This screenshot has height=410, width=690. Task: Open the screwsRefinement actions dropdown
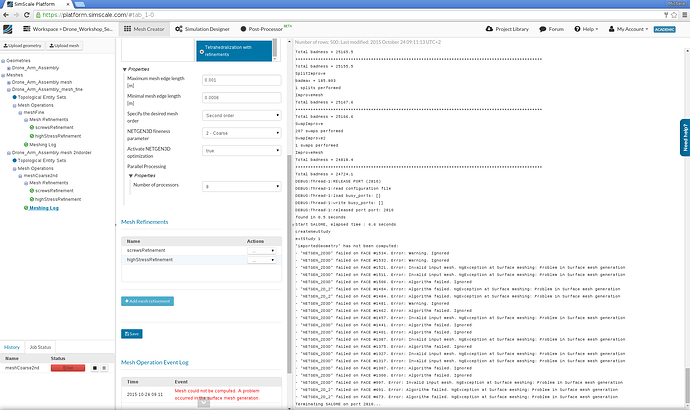tap(261, 251)
